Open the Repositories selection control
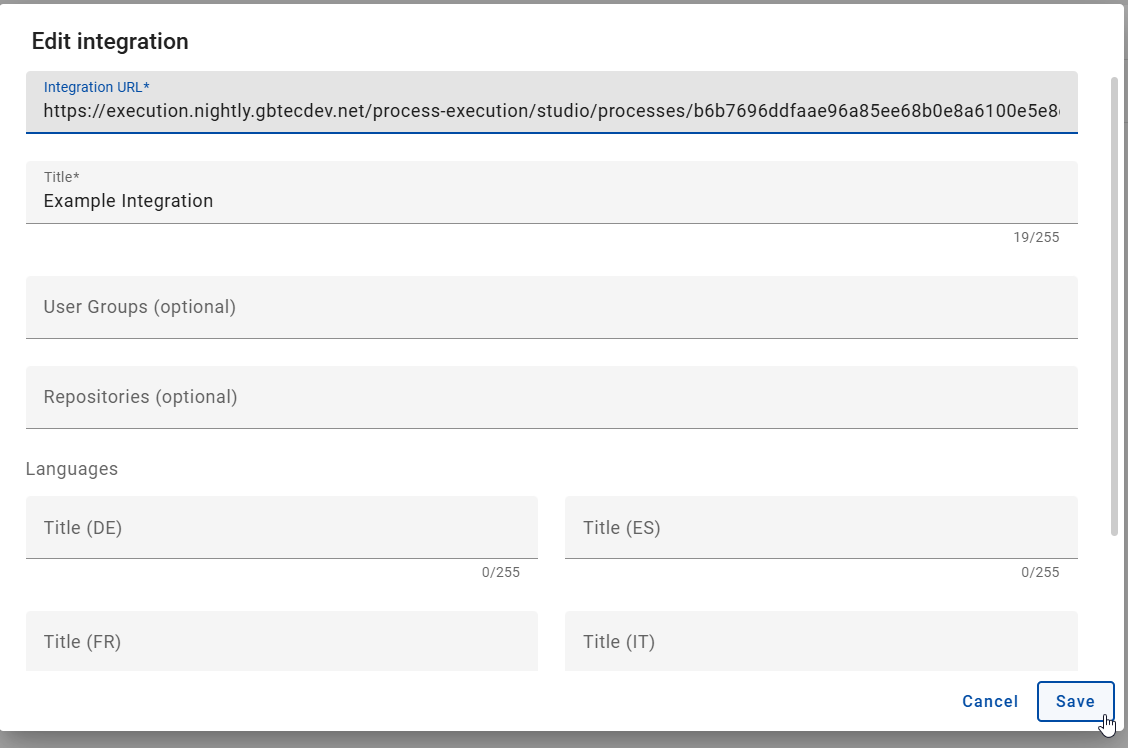 pyautogui.click(x=550, y=397)
